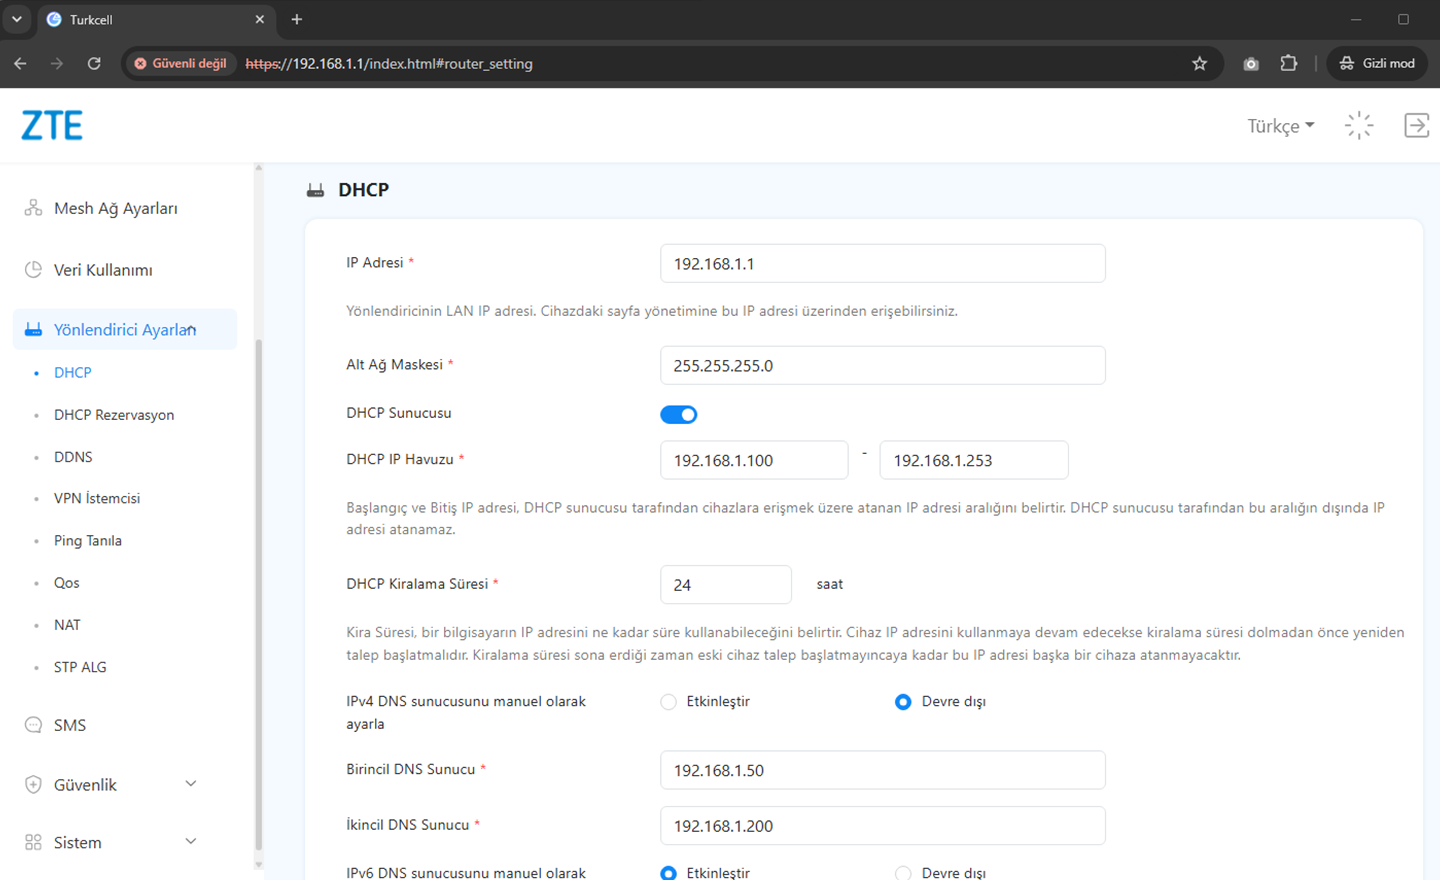
Task: Close the Turkcell browser tab
Action: pyautogui.click(x=260, y=19)
